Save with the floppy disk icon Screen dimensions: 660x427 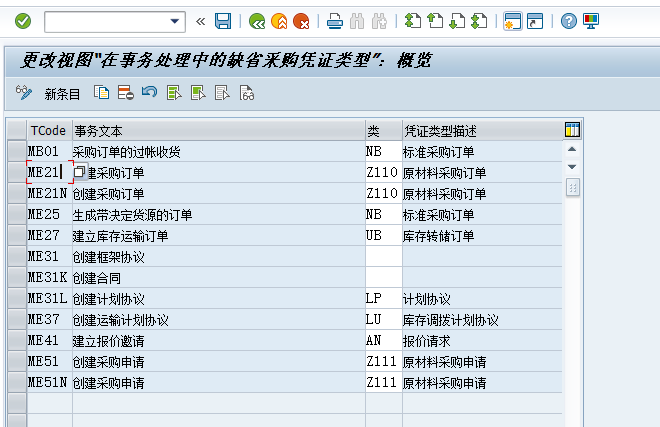tap(223, 21)
